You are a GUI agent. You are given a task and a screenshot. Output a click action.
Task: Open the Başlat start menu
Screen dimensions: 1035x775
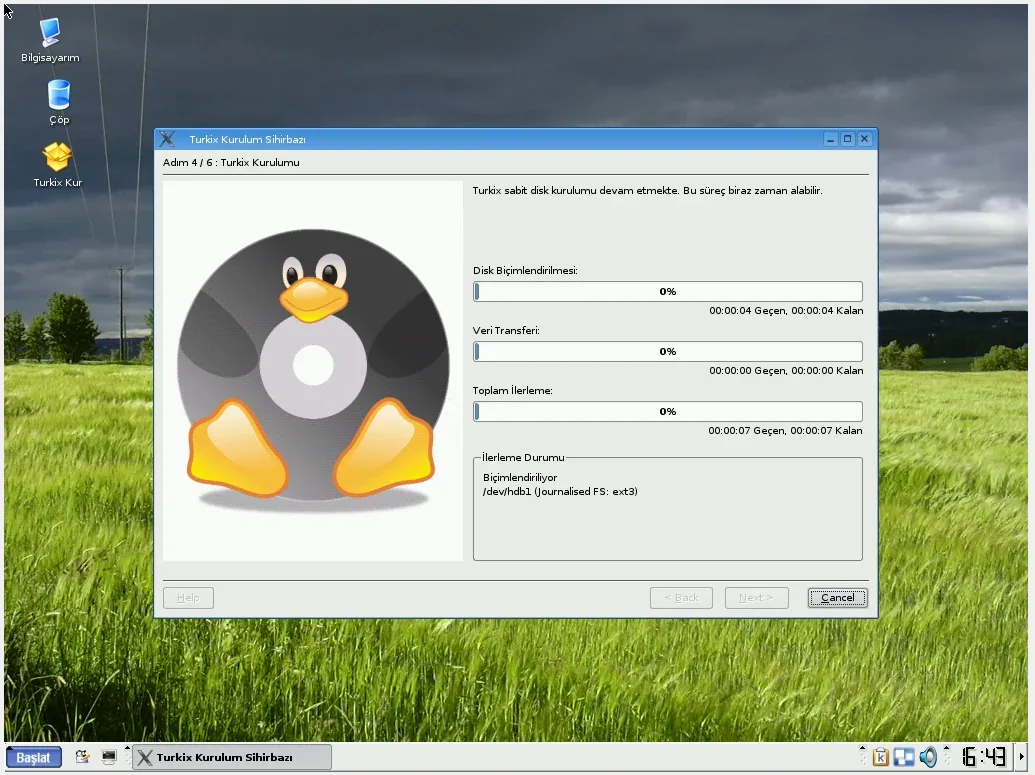tap(34, 757)
